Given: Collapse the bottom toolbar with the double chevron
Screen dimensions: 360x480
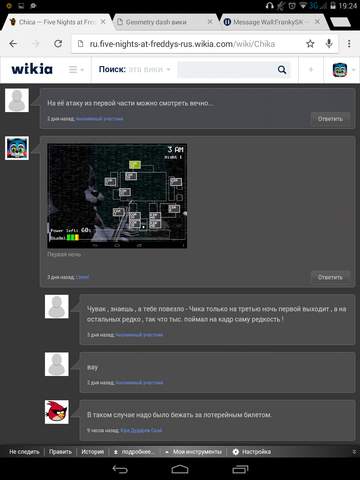Looking at the screenshot, I should [354, 452].
